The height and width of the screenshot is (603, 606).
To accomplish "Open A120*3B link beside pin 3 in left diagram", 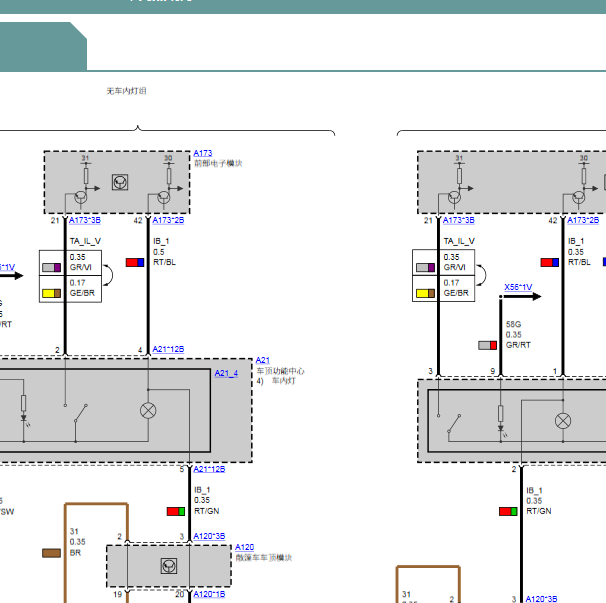I will point(209,536).
